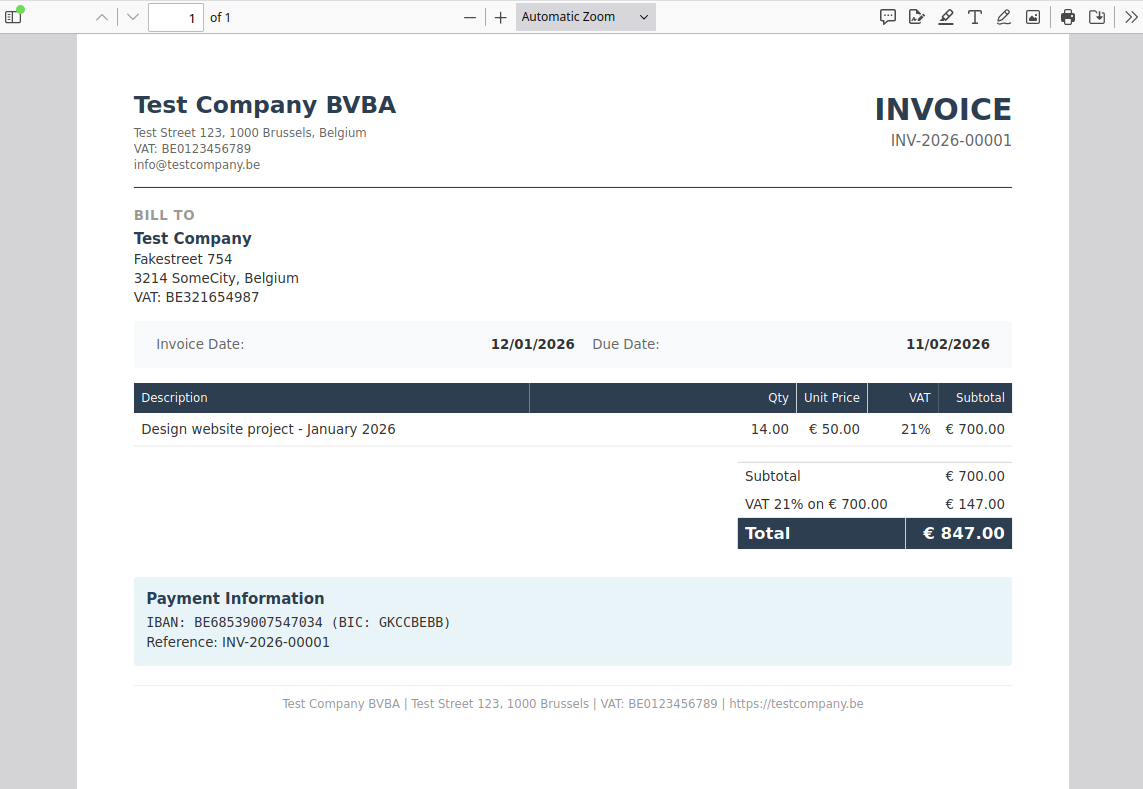Click the Test Company BVBA heading
This screenshot has width=1143, height=789.
(265, 105)
